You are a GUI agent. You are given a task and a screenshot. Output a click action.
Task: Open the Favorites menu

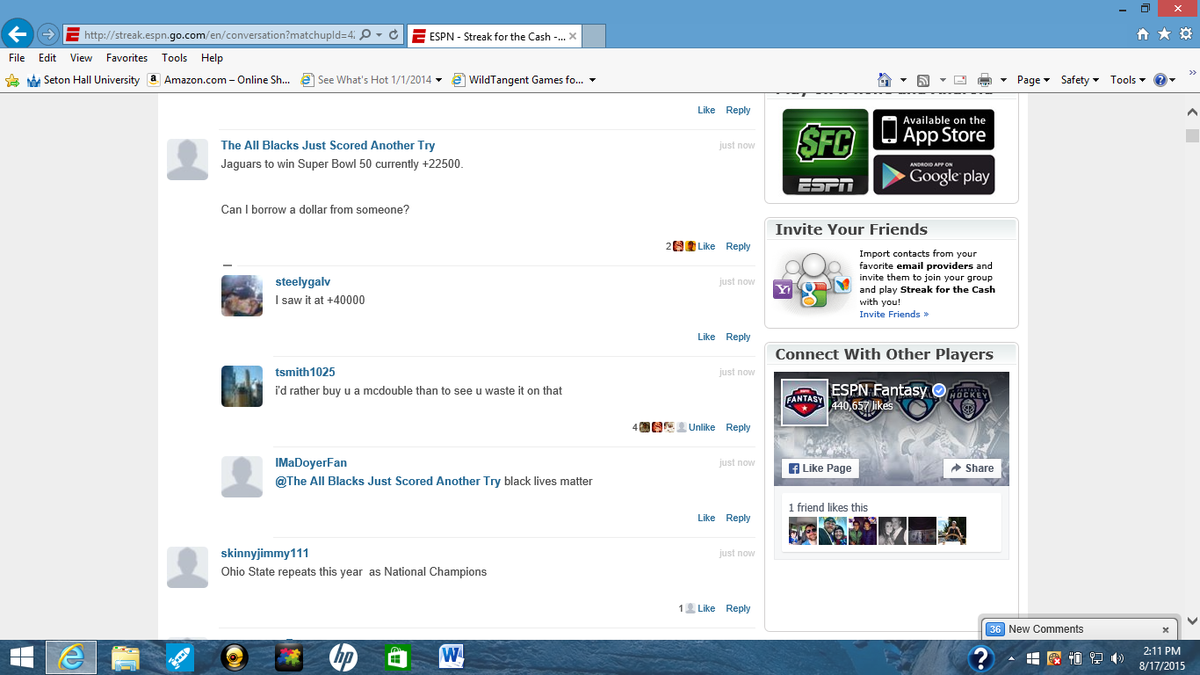pyautogui.click(x=127, y=58)
